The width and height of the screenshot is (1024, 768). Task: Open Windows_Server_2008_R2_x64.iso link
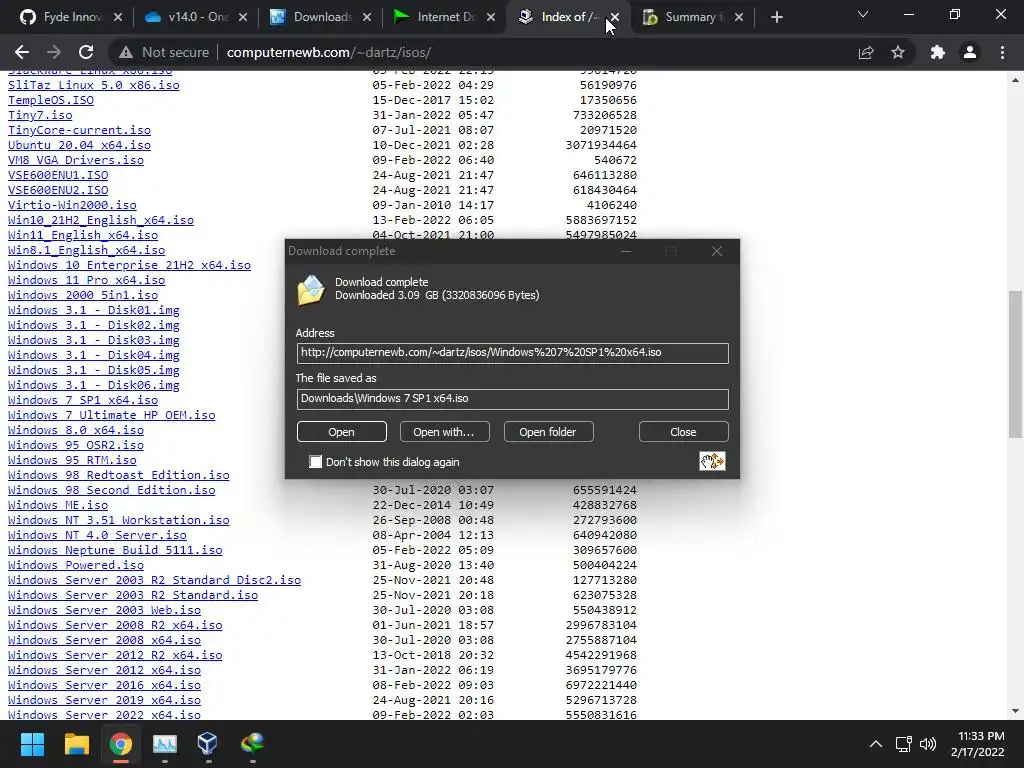[x=115, y=625]
